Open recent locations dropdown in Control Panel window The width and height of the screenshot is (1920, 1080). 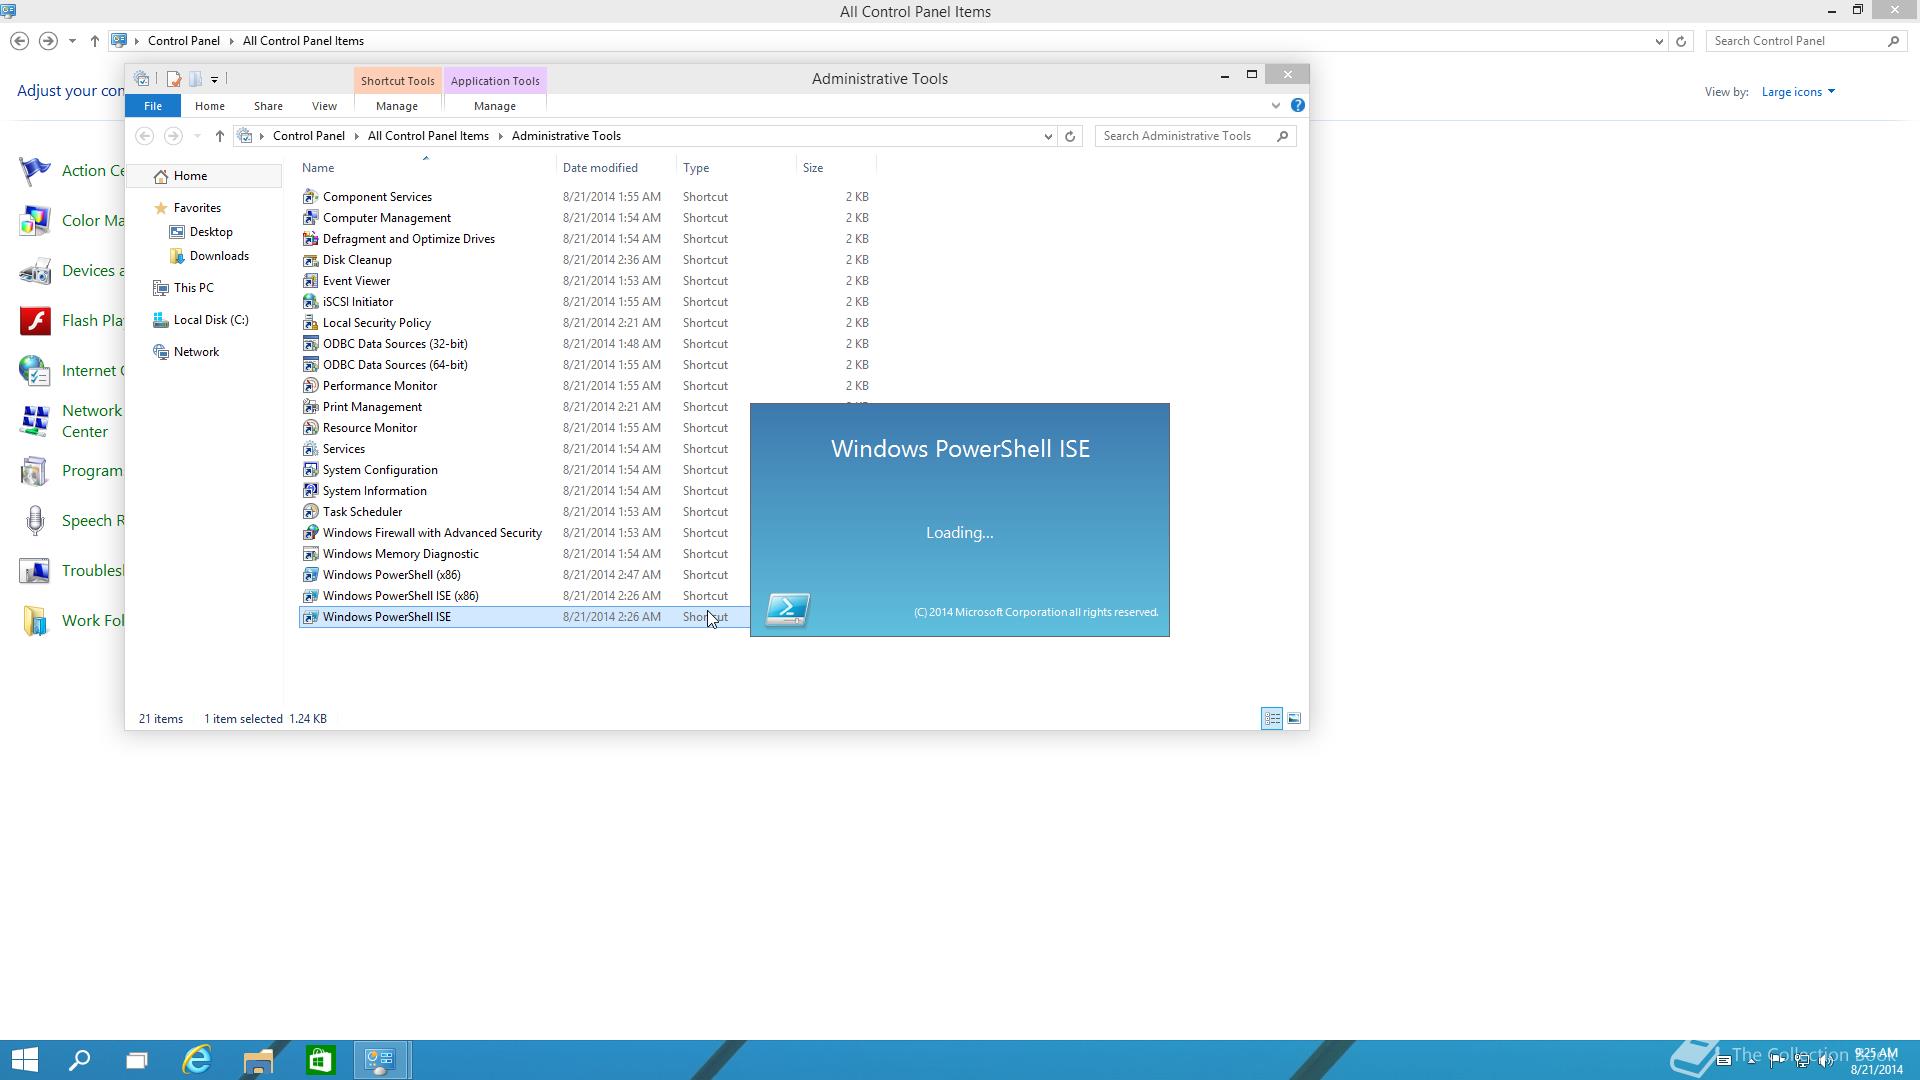click(x=72, y=41)
